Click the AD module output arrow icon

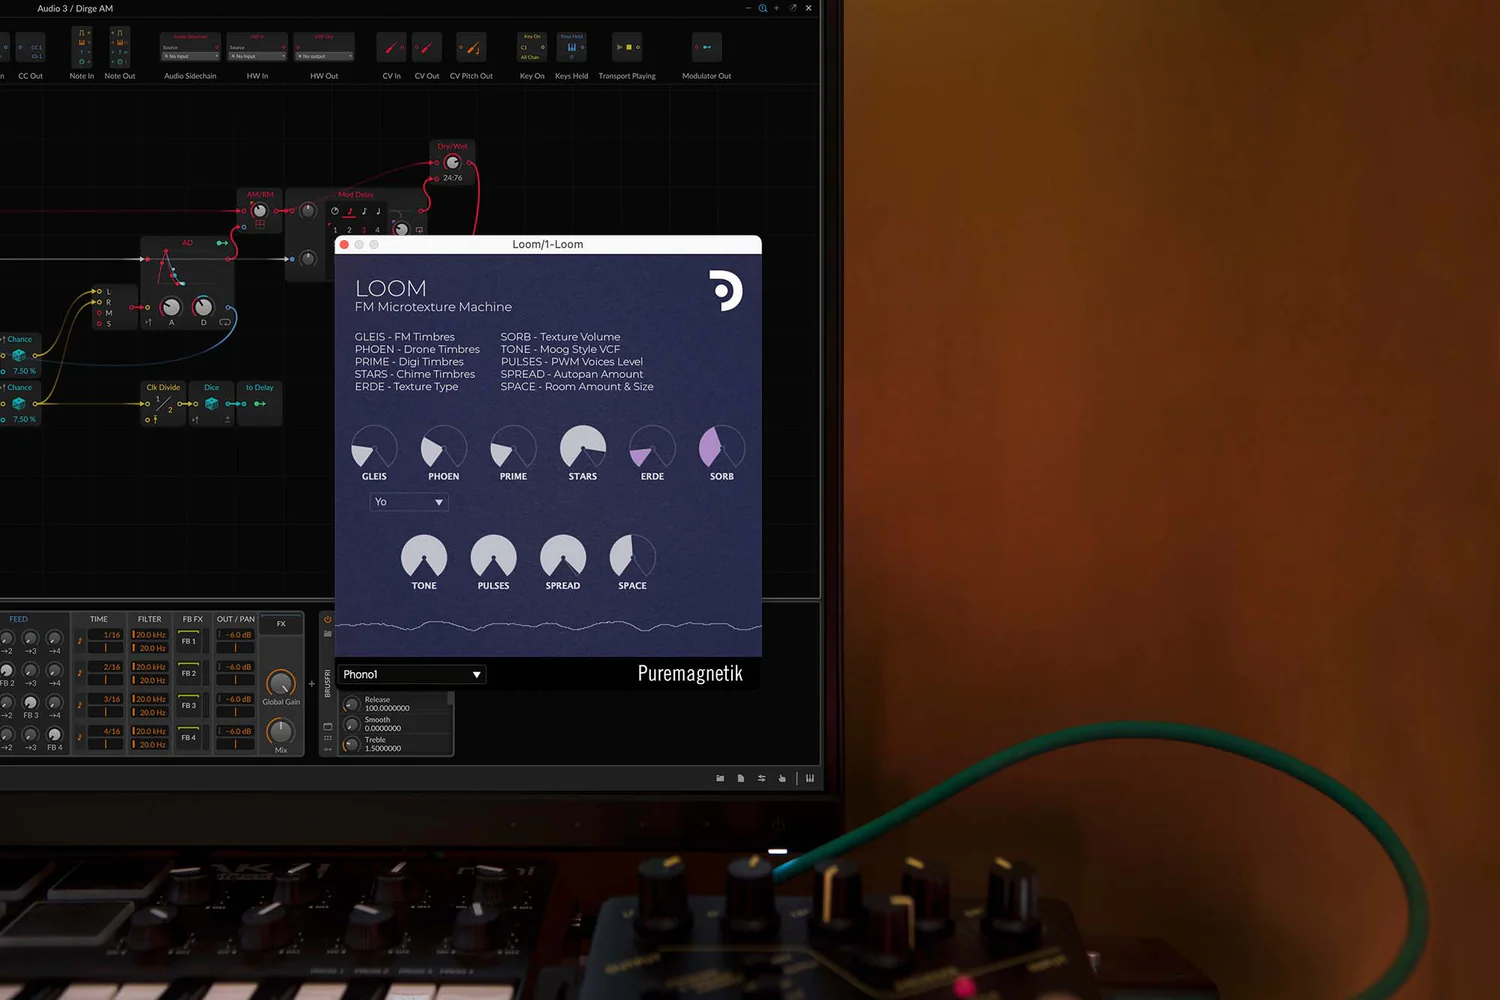222,243
